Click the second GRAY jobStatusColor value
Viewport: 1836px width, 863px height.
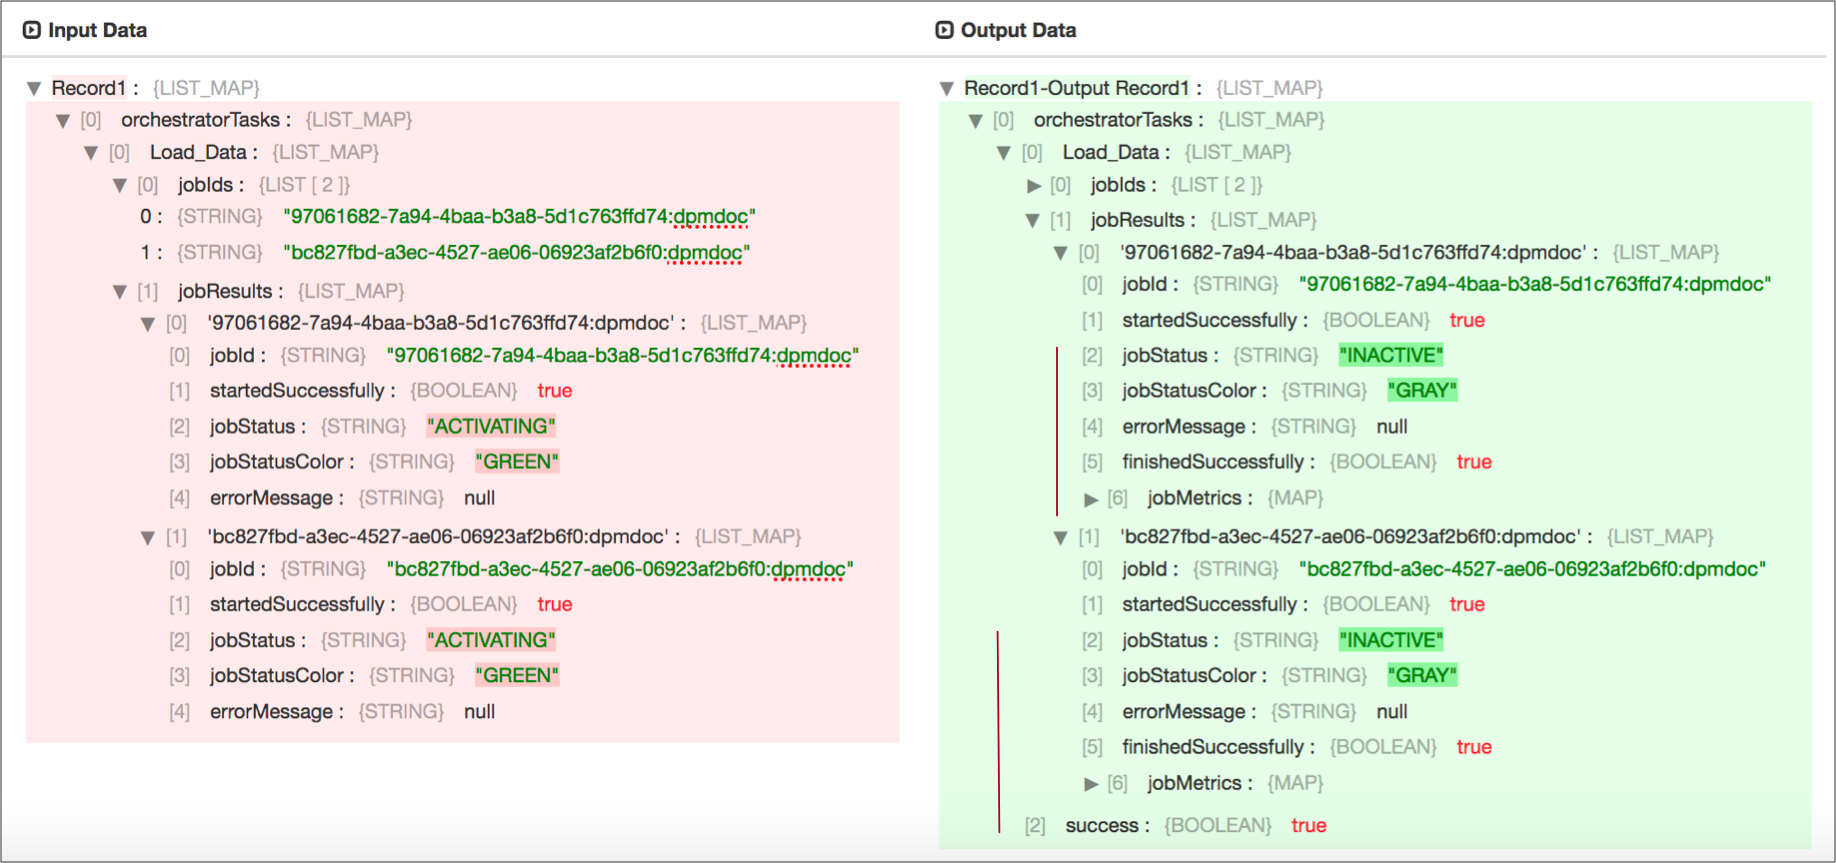click(1421, 675)
